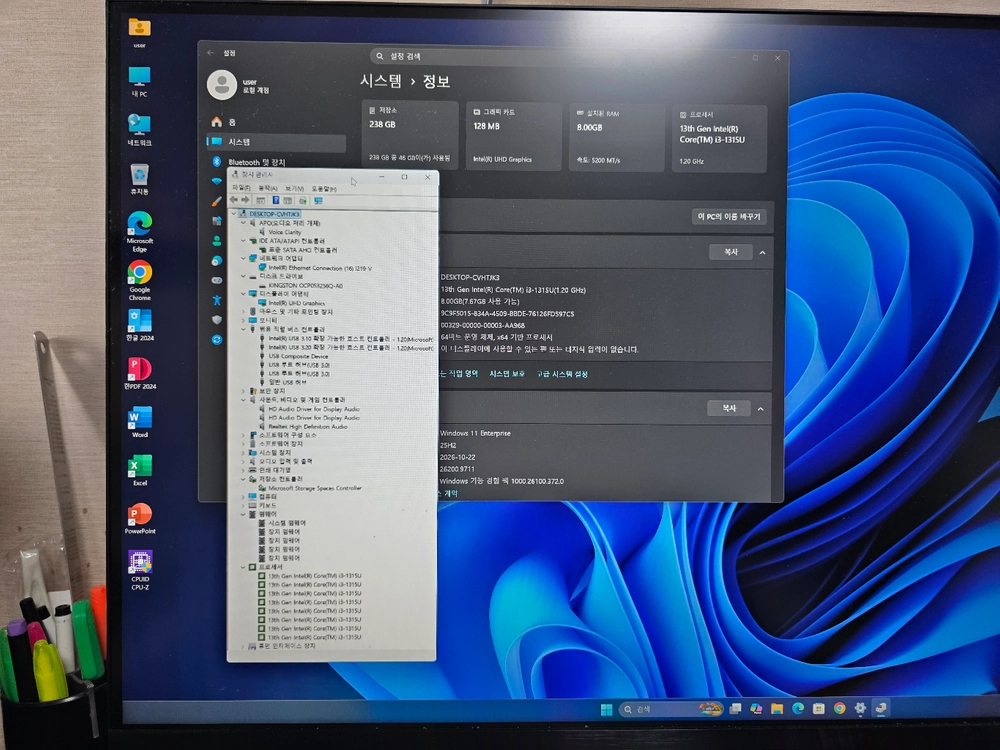
Task: Collapse 범용 직렬 버스 컨트롤러 node
Action: [243, 329]
